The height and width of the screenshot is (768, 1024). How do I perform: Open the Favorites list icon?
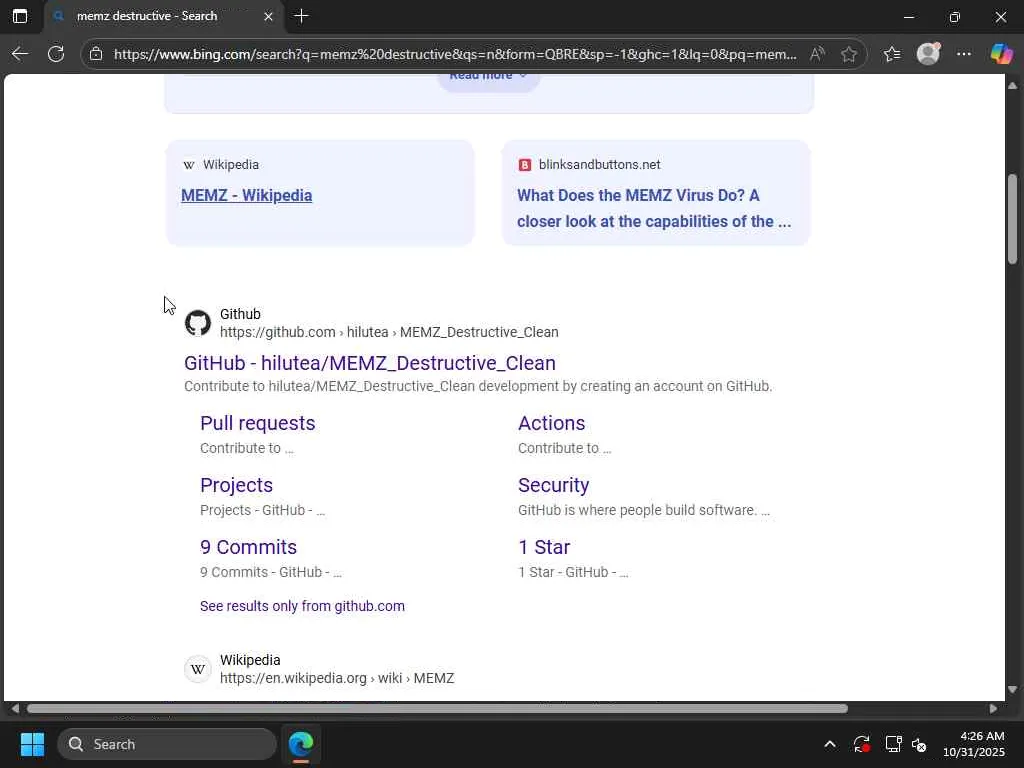pos(892,54)
